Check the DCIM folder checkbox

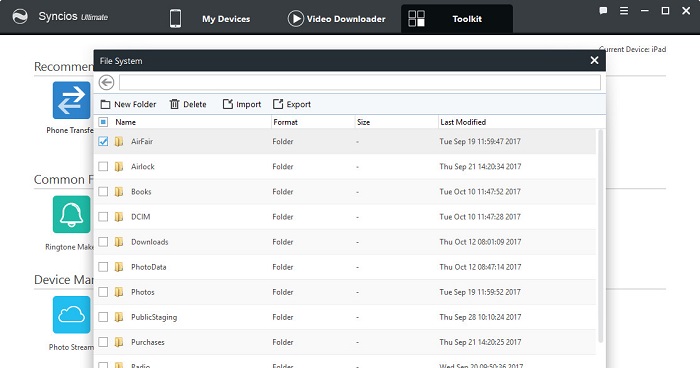pos(103,217)
